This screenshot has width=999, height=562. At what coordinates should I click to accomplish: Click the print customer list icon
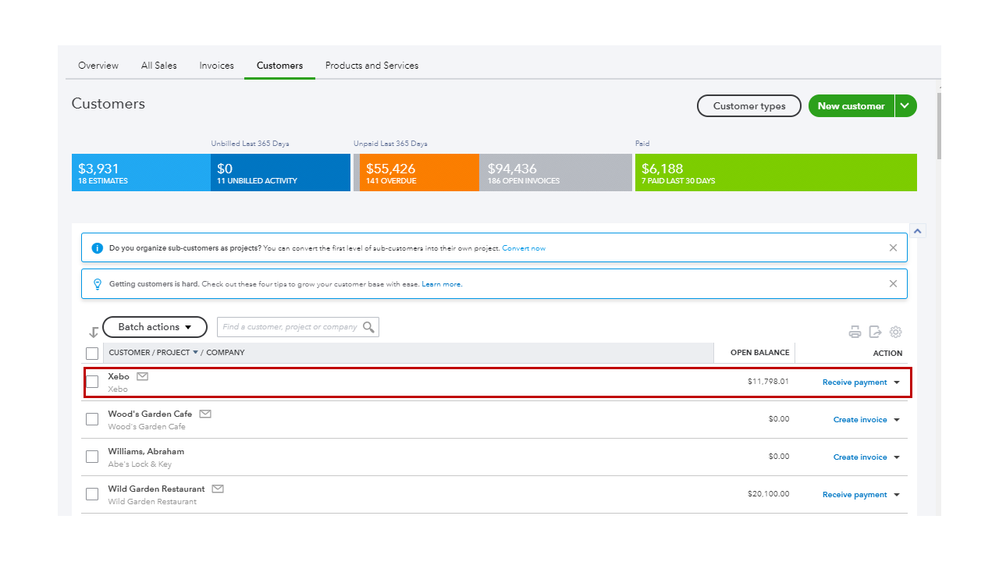[855, 332]
